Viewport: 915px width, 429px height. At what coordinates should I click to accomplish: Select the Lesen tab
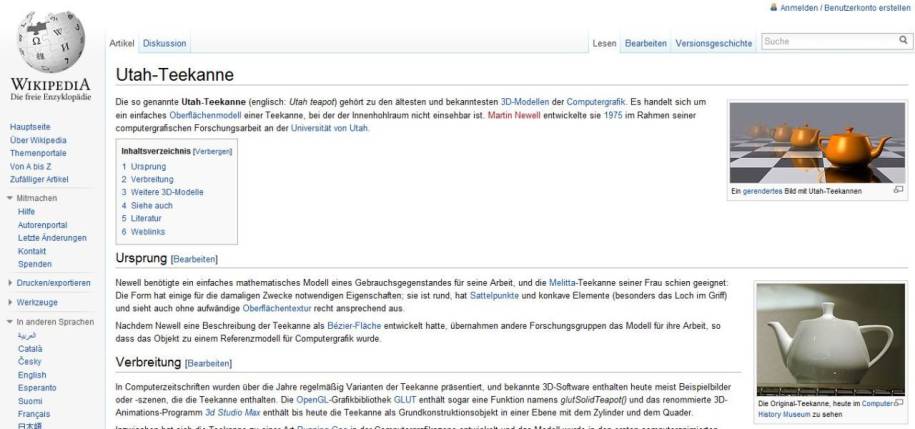point(604,43)
